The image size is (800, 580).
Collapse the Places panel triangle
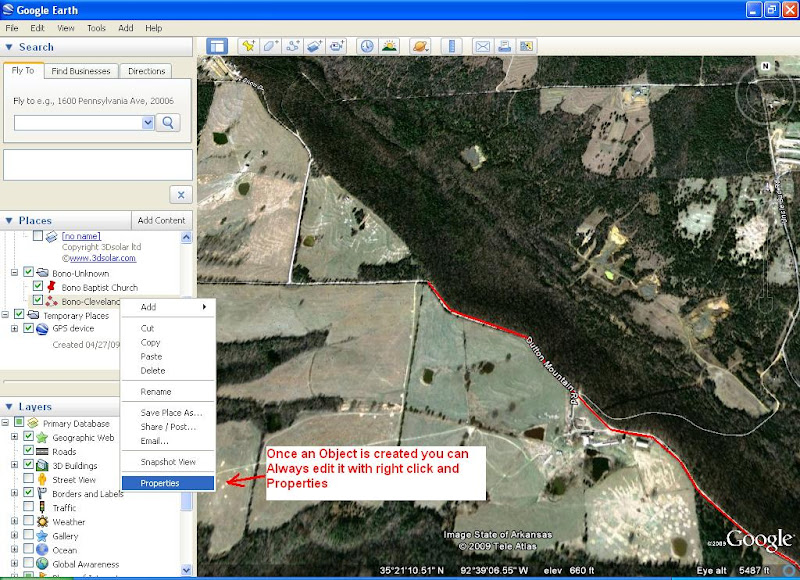point(9,220)
